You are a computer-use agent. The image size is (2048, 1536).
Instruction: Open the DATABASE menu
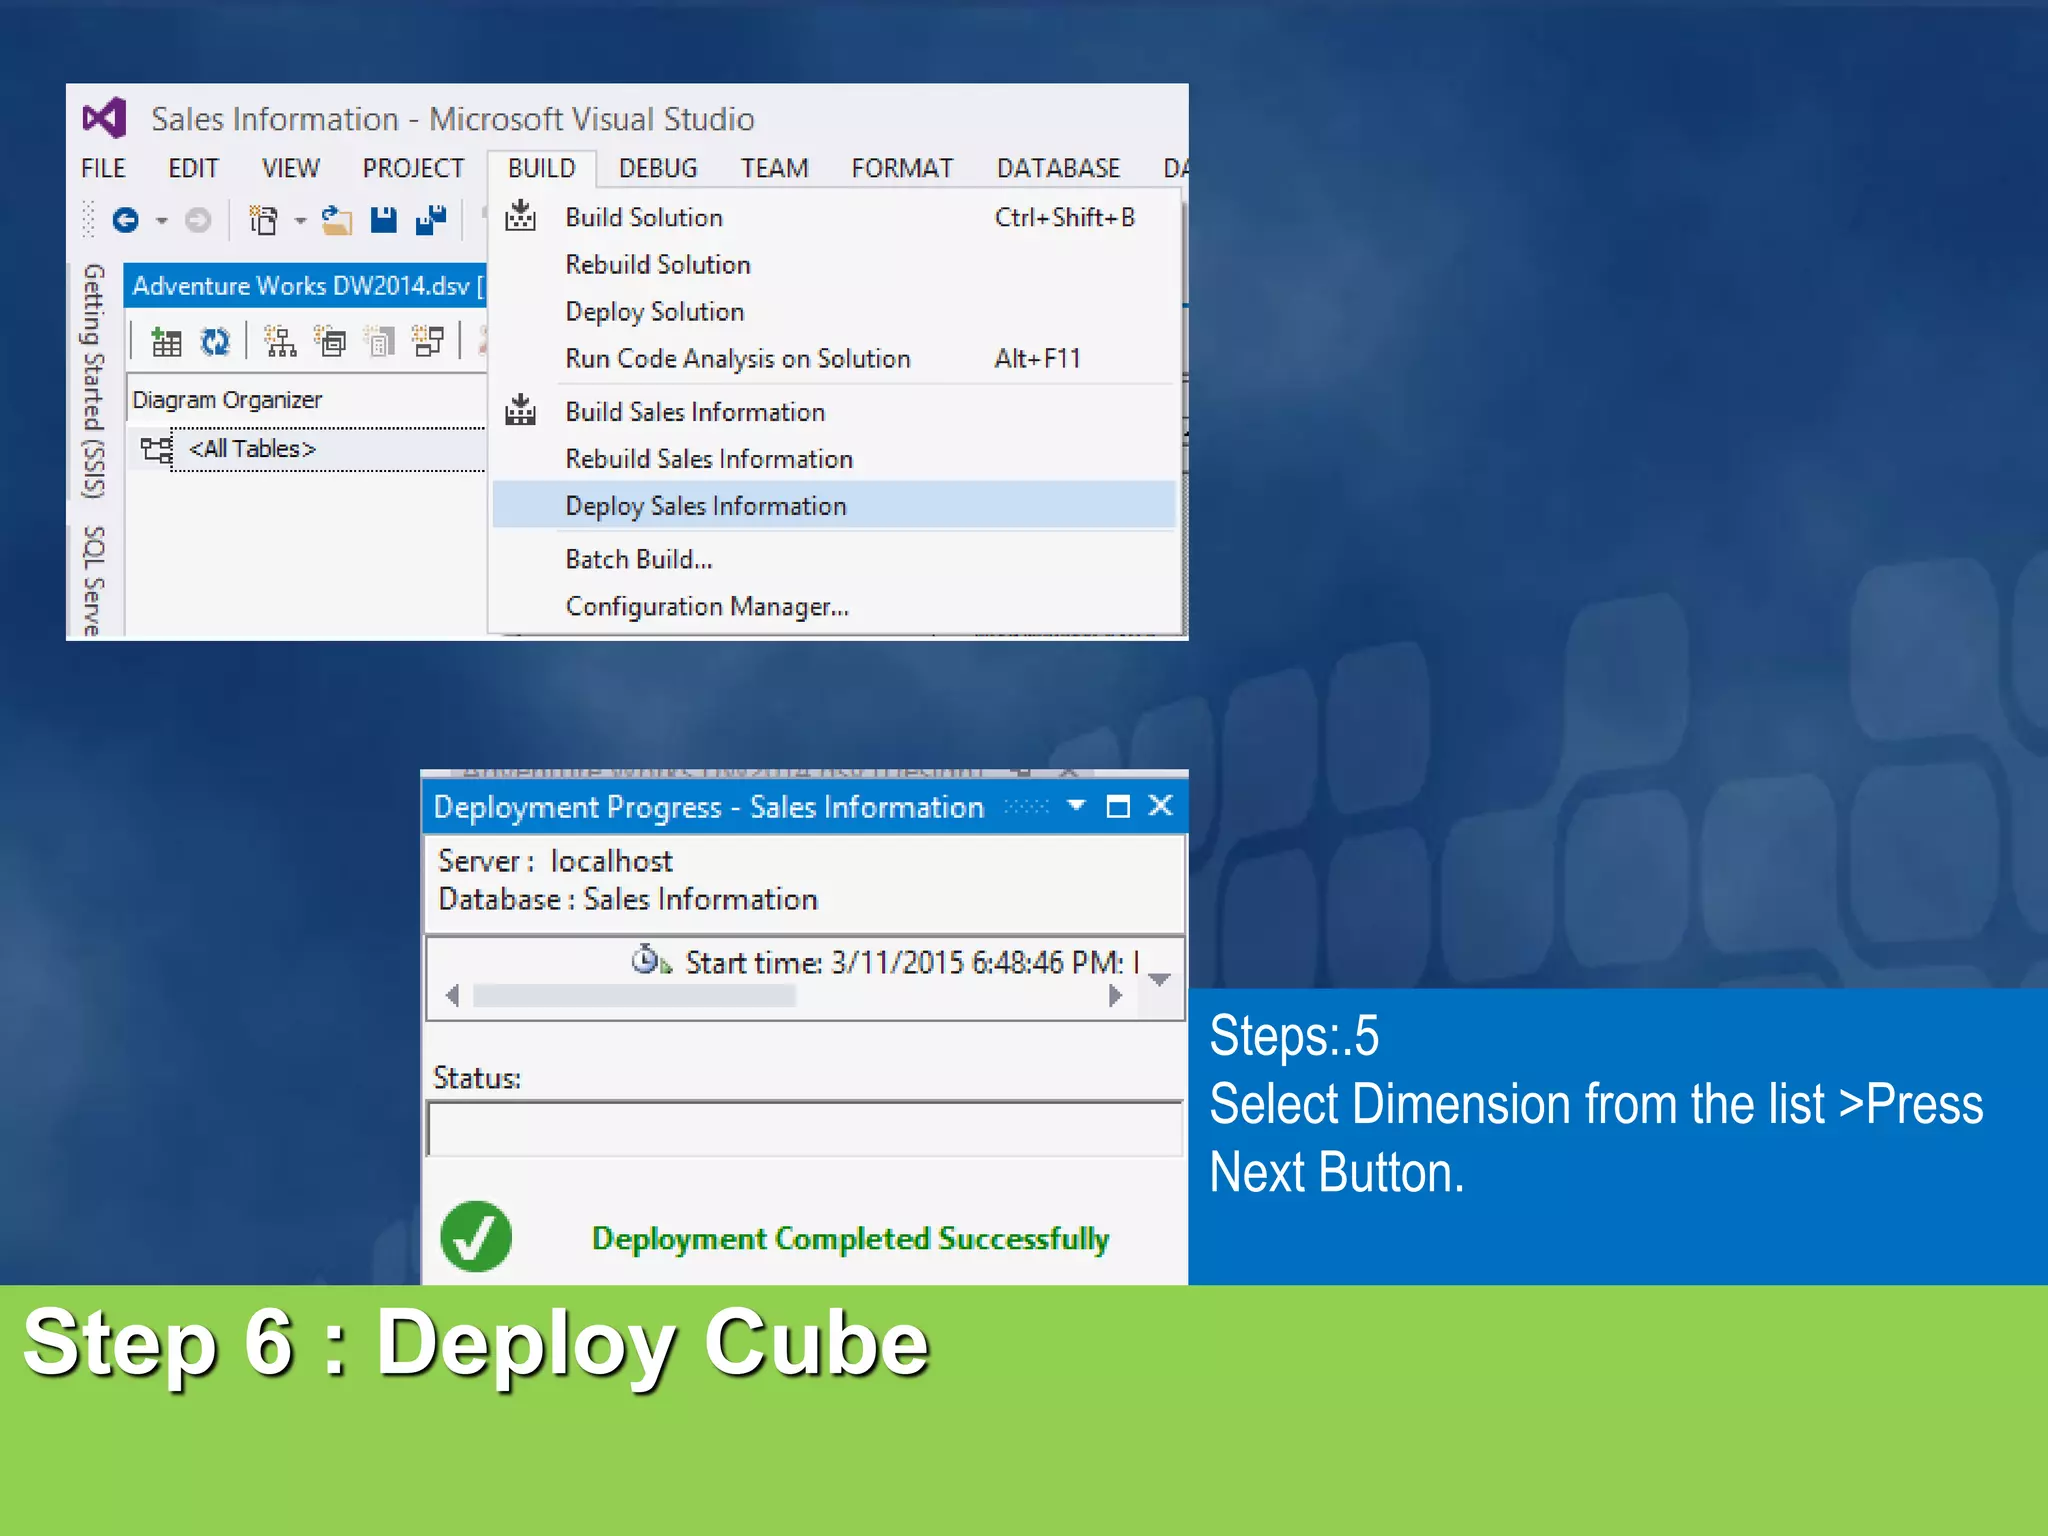[x=1058, y=168]
